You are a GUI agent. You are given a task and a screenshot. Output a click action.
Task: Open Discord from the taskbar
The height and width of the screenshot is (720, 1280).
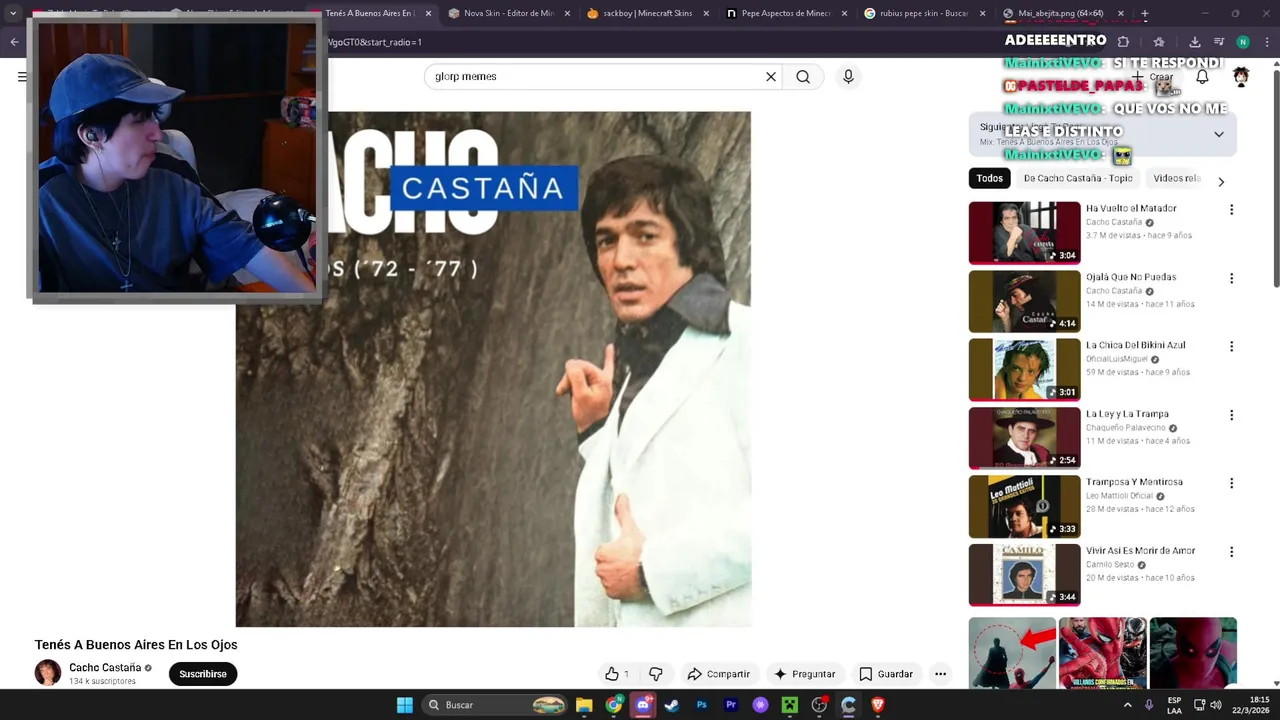point(643,705)
